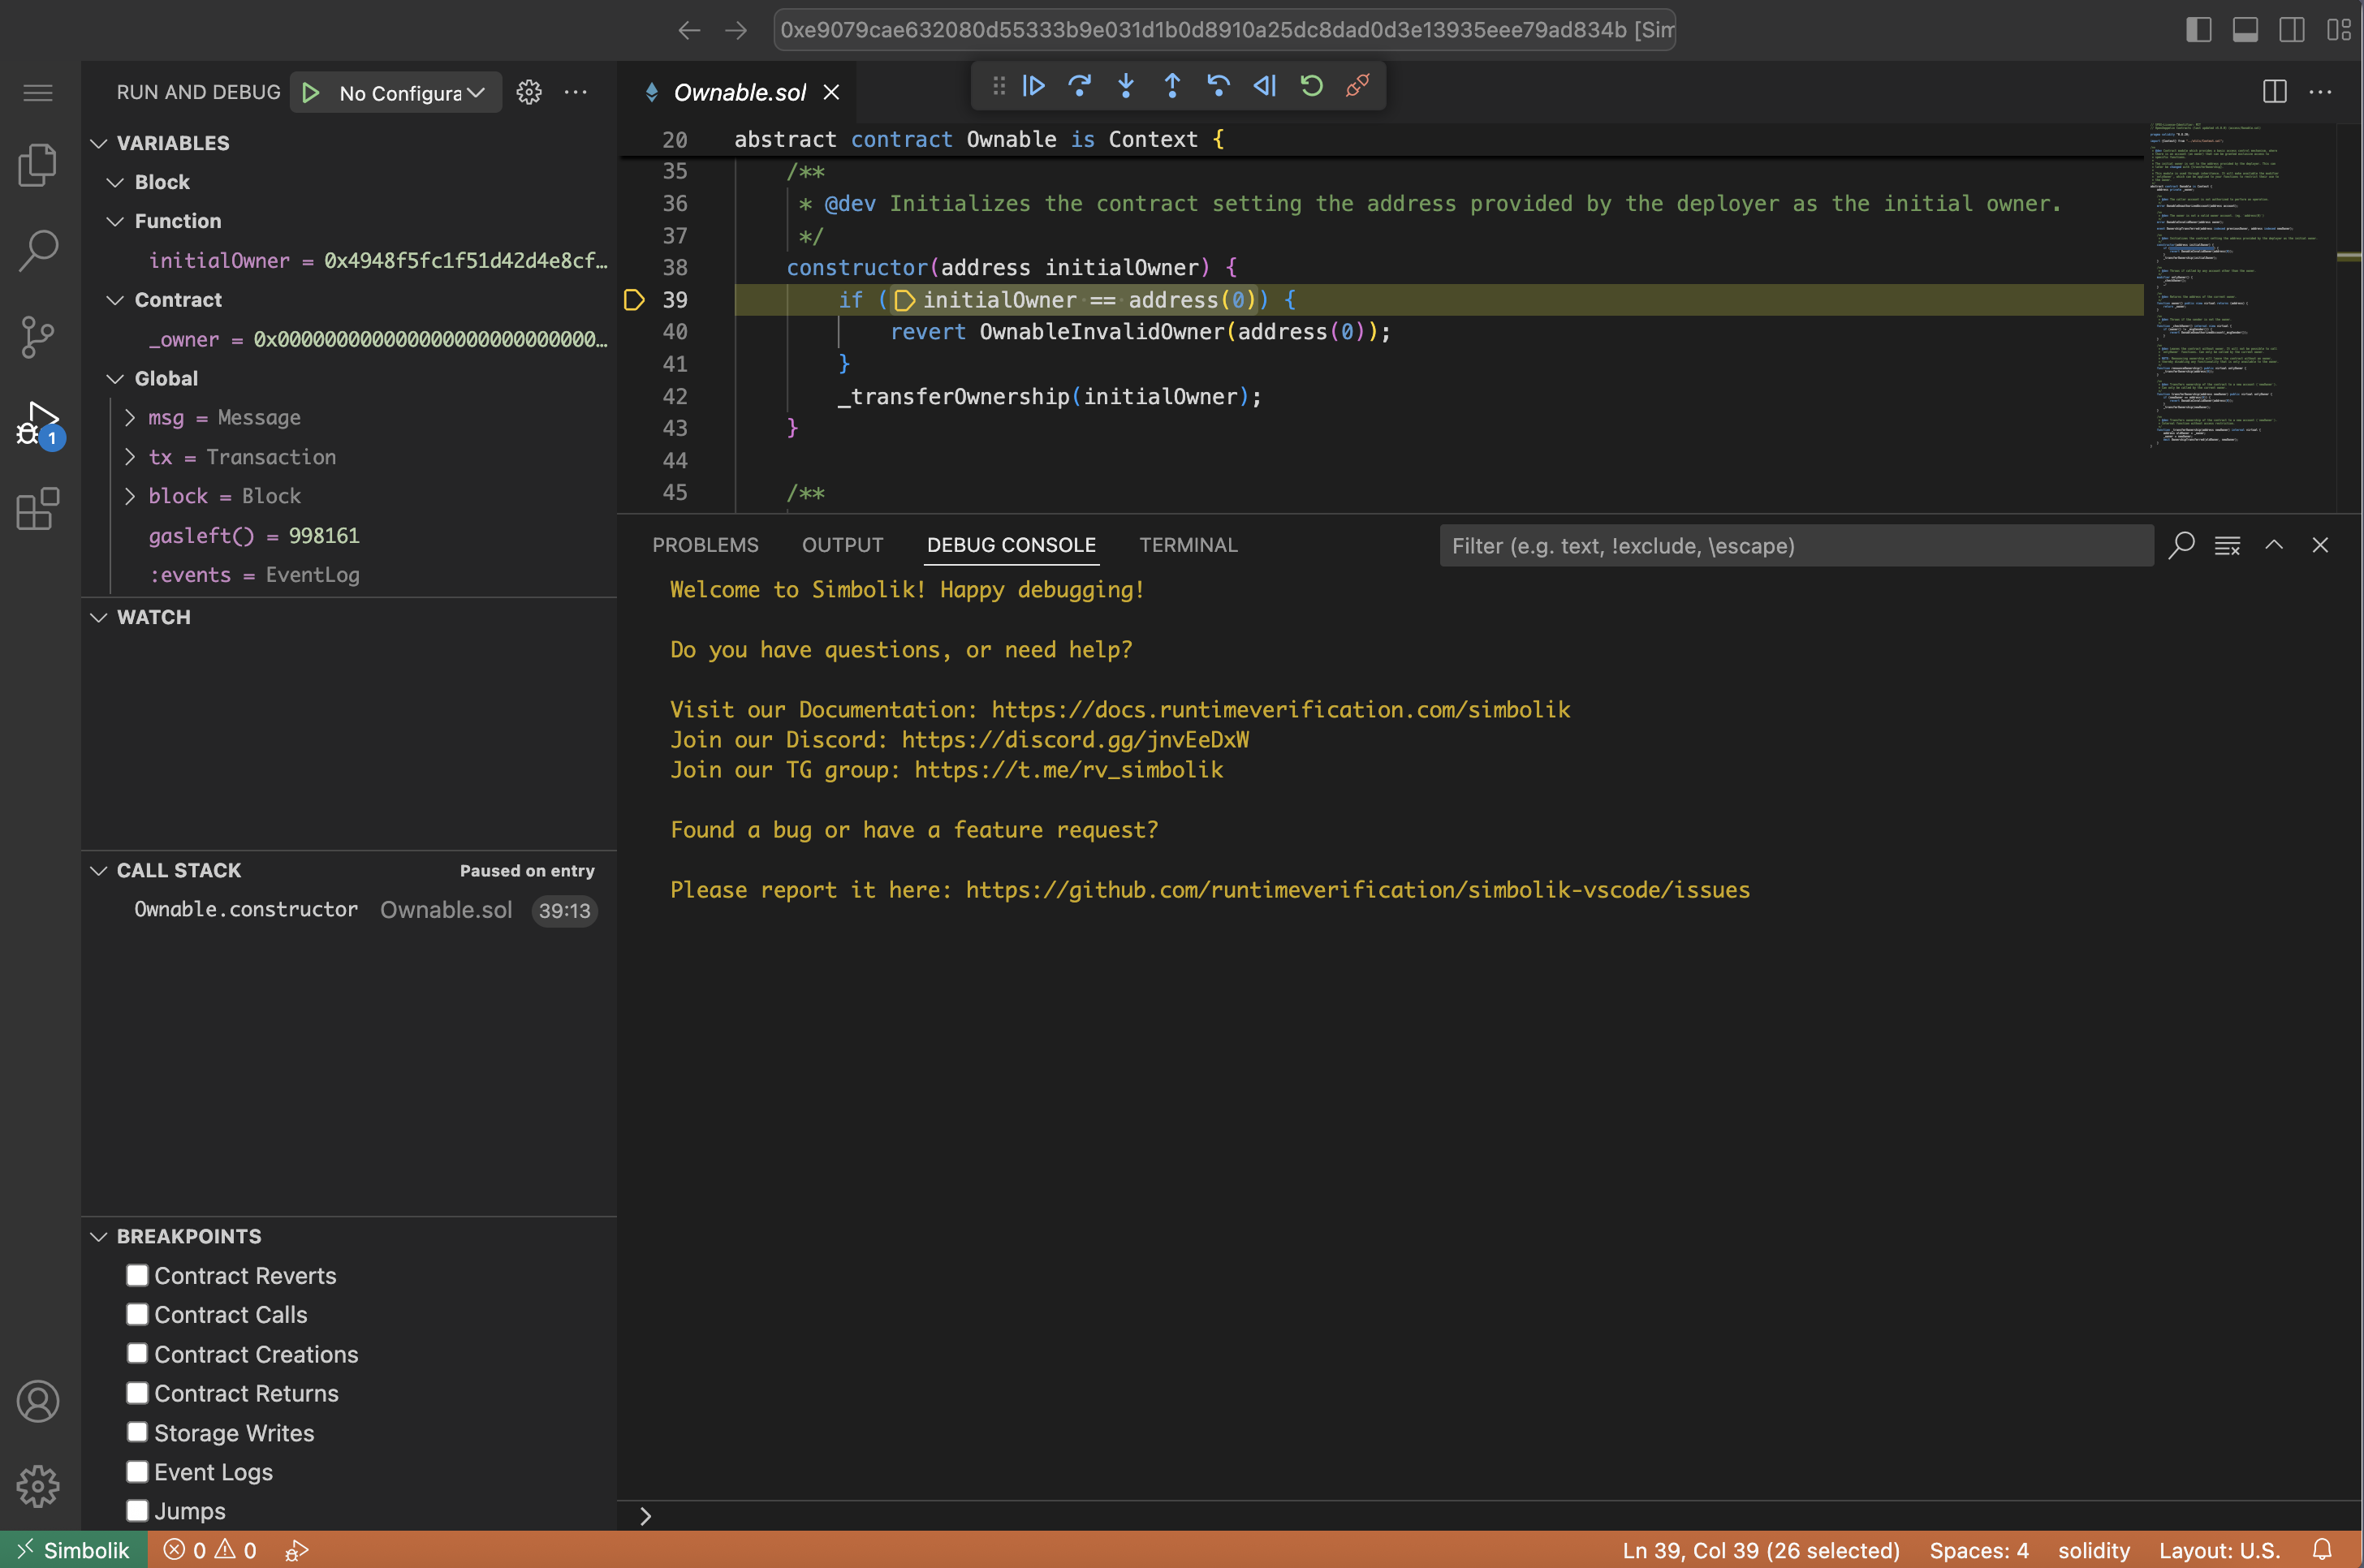Screen dimensions: 2364x1568
Task: Maximize the panel with the chevron up
Action: pyautogui.click(x=2274, y=545)
